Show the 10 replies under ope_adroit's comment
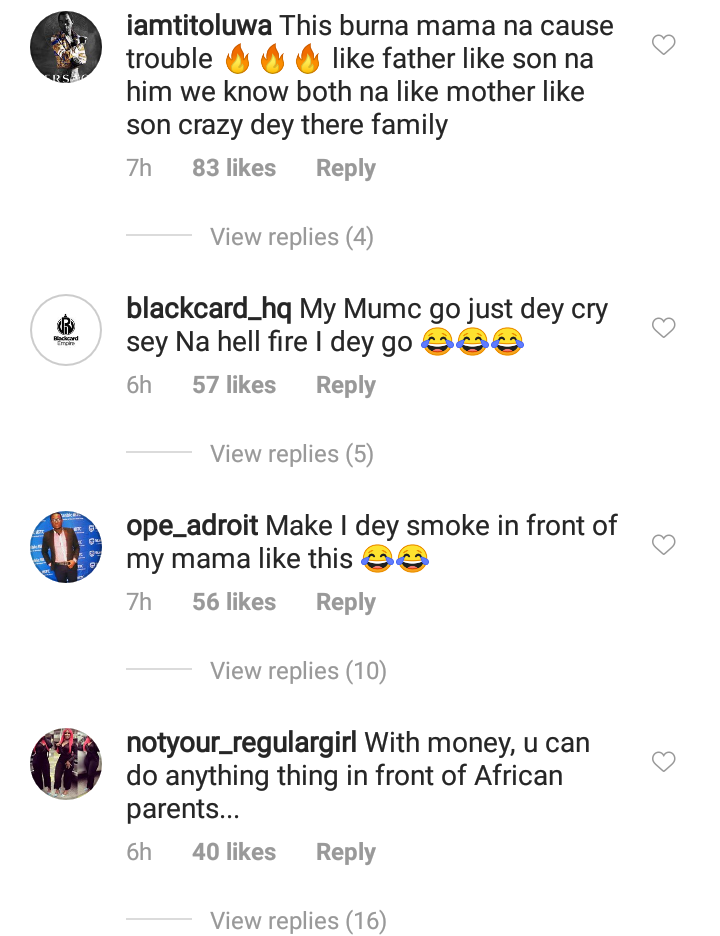This screenshot has height=936, width=720. (298, 671)
